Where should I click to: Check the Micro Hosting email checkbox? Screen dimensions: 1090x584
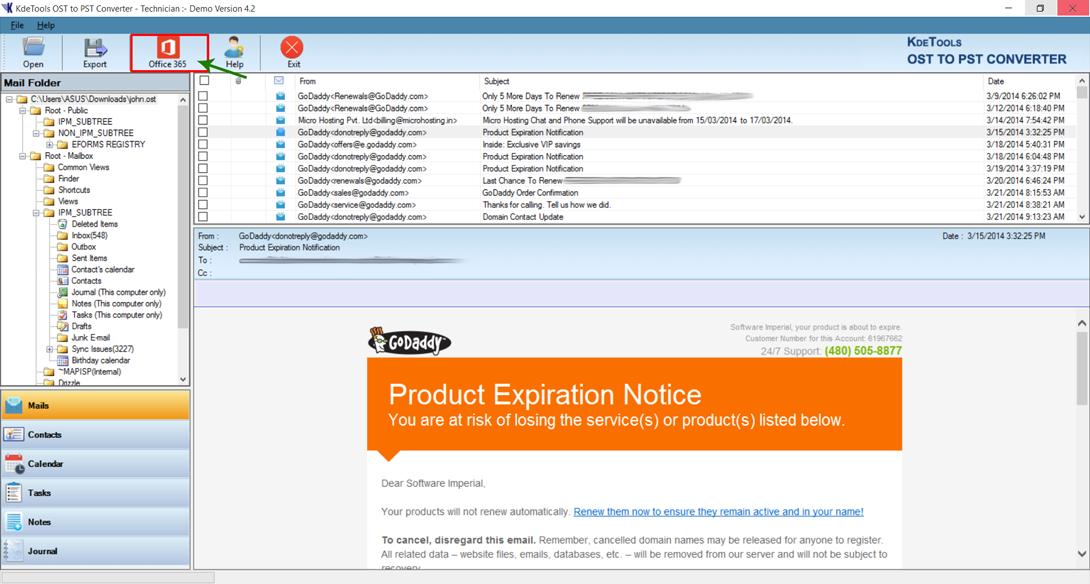click(x=204, y=120)
